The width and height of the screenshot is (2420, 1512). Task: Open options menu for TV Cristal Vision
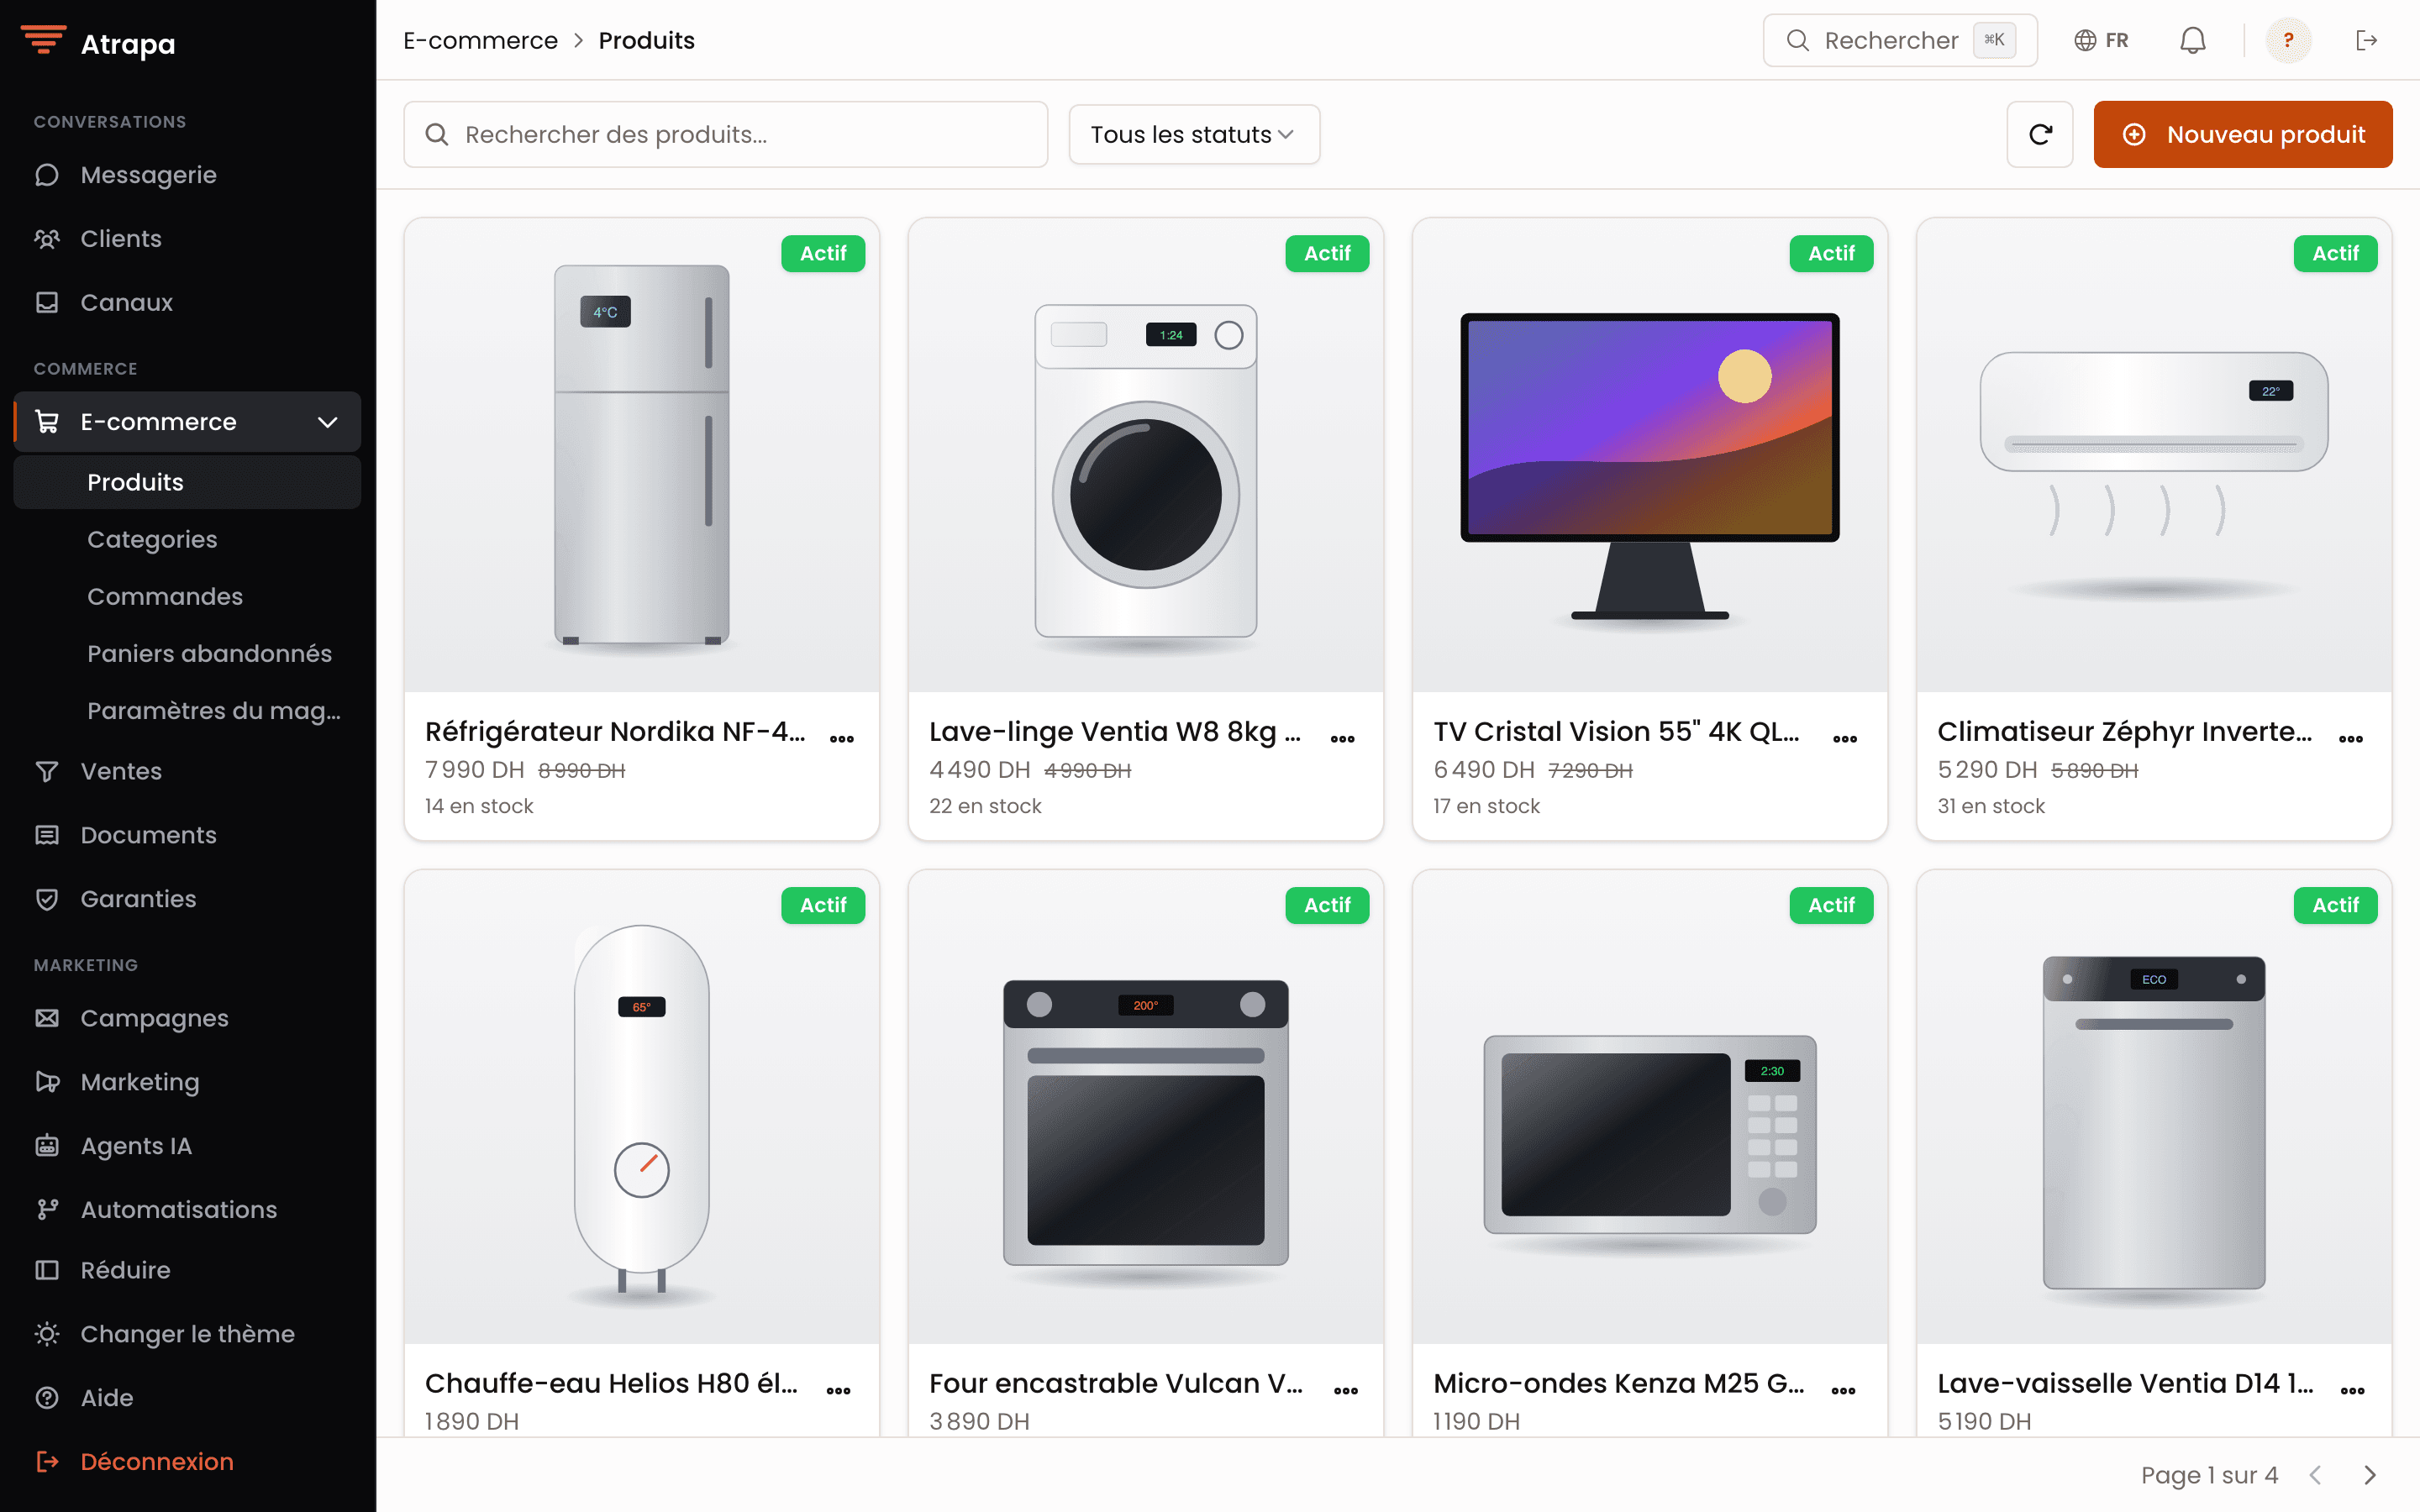(x=1845, y=739)
